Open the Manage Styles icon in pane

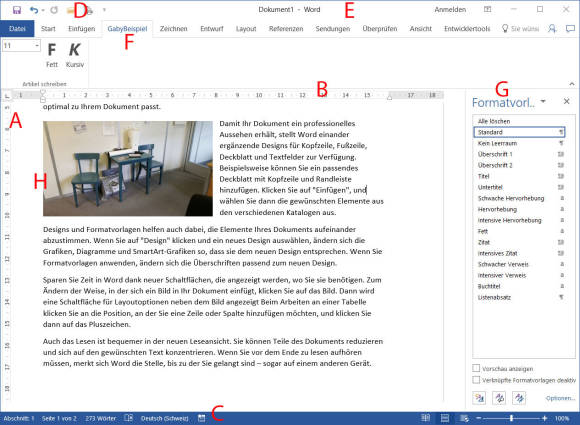(519, 398)
